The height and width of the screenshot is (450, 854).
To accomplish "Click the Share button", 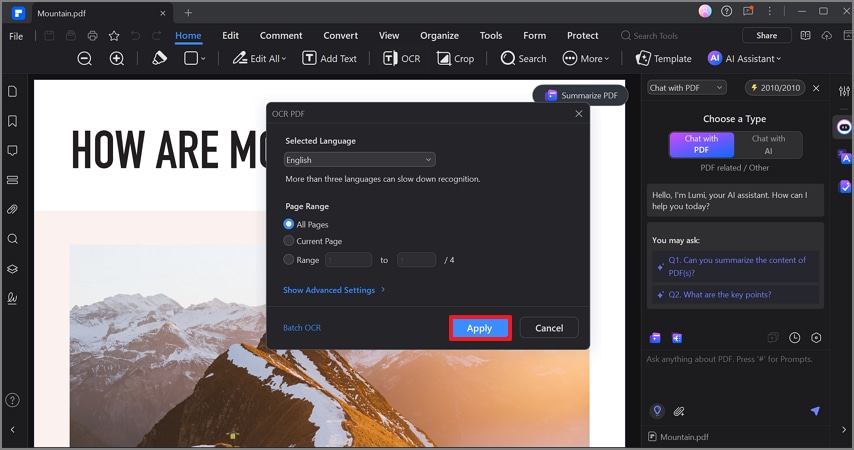I will (766, 35).
